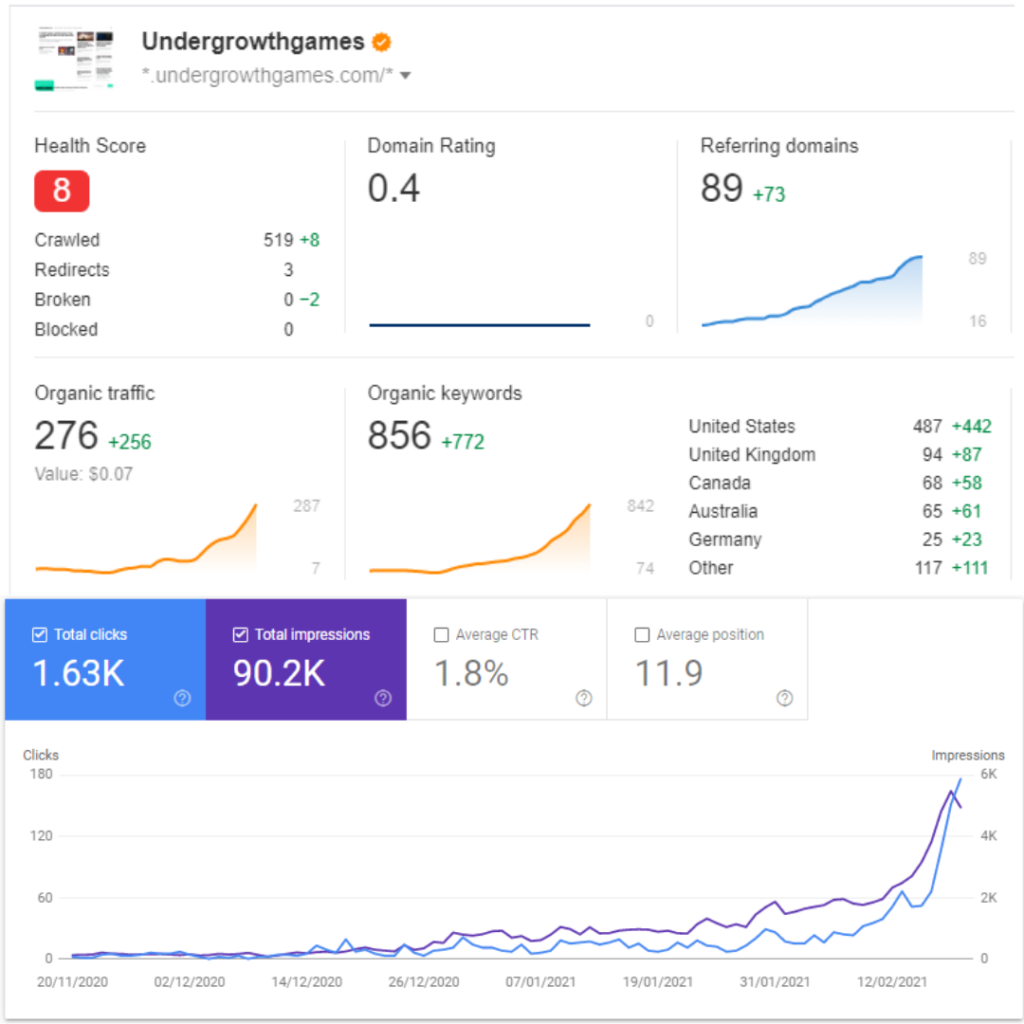Click the +256 organic traffic change
This screenshot has width=1024, height=1024.
(x=129, y=442)
